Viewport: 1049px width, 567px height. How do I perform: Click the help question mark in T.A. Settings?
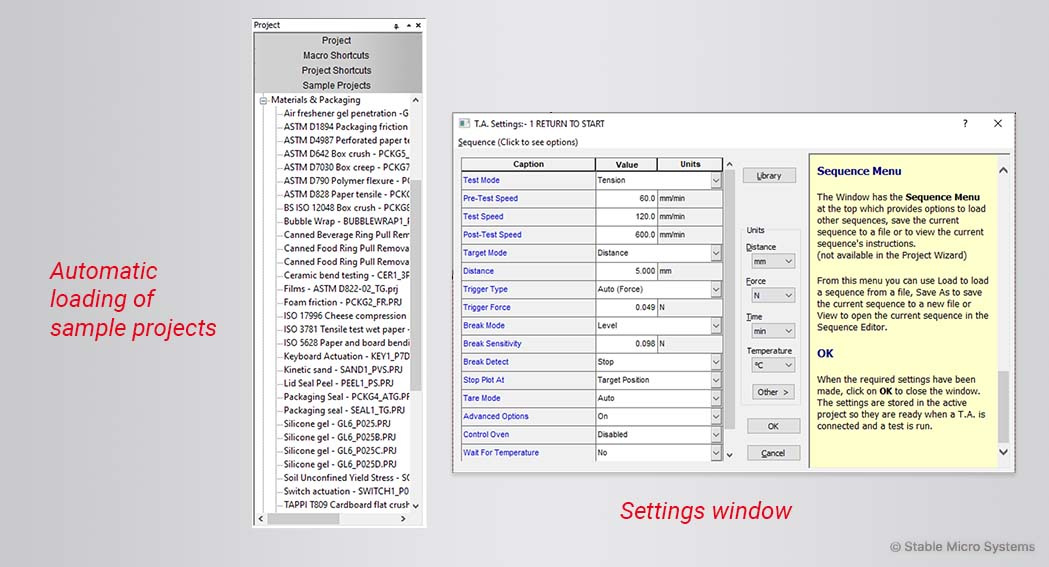pos(965,124)
